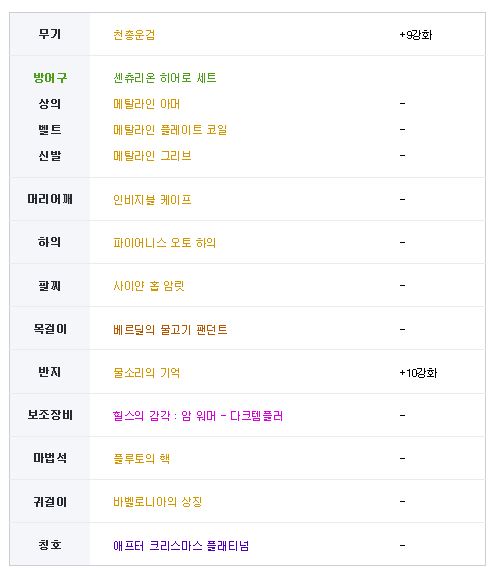Screen dimensions: 502x581
Task: Select the 센츄리온 히어로 세트 set name
Action: (x=164, y=78)
